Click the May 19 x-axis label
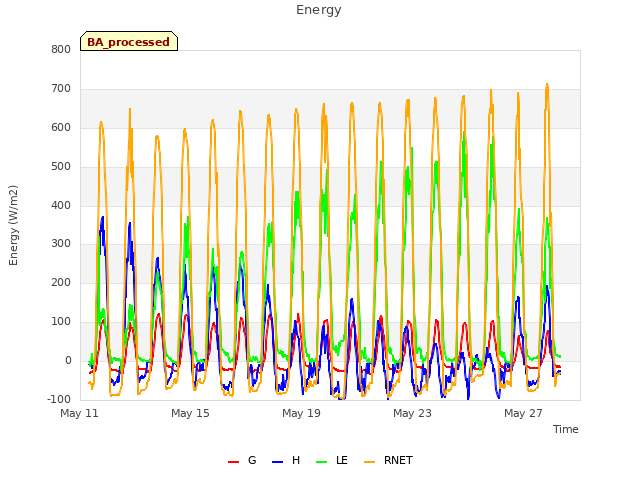 click(301, 413)
